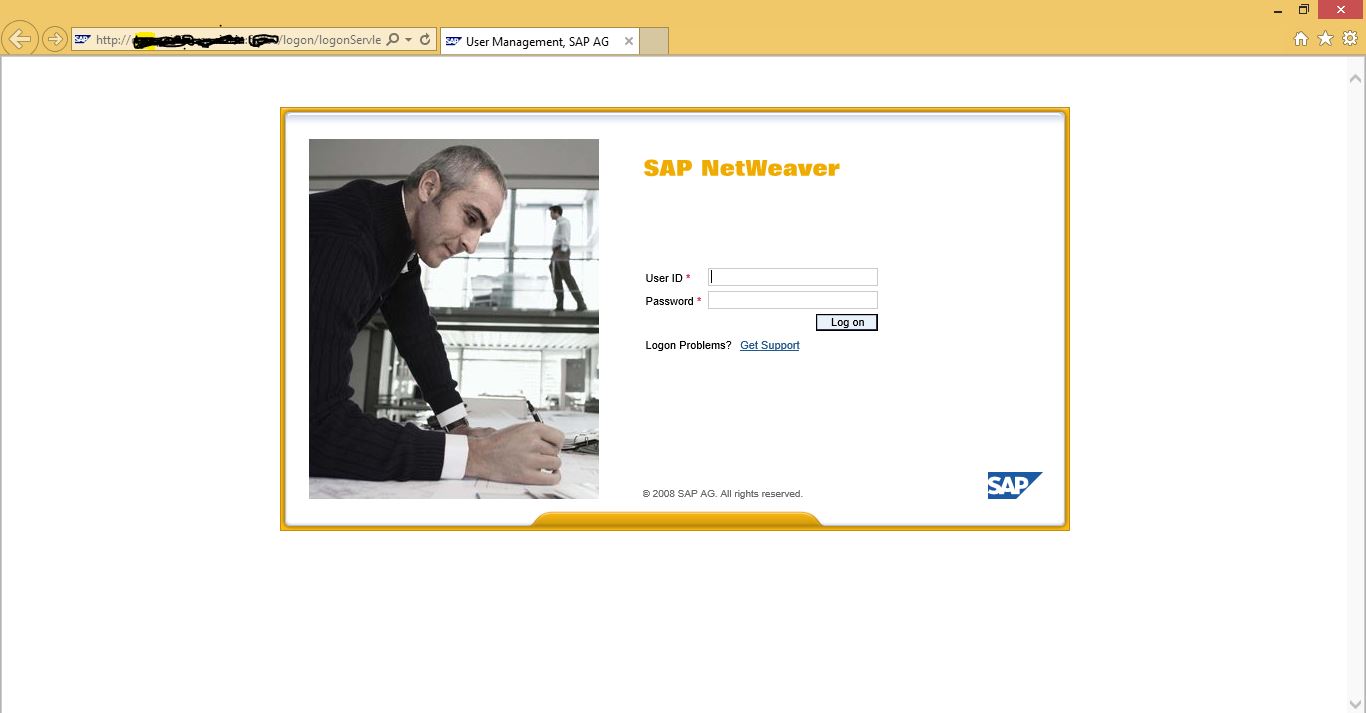The width and height of the screenshot is (1366, 713).
Task: Click the SAP icon on the browser tab
Action: (452, 42)
